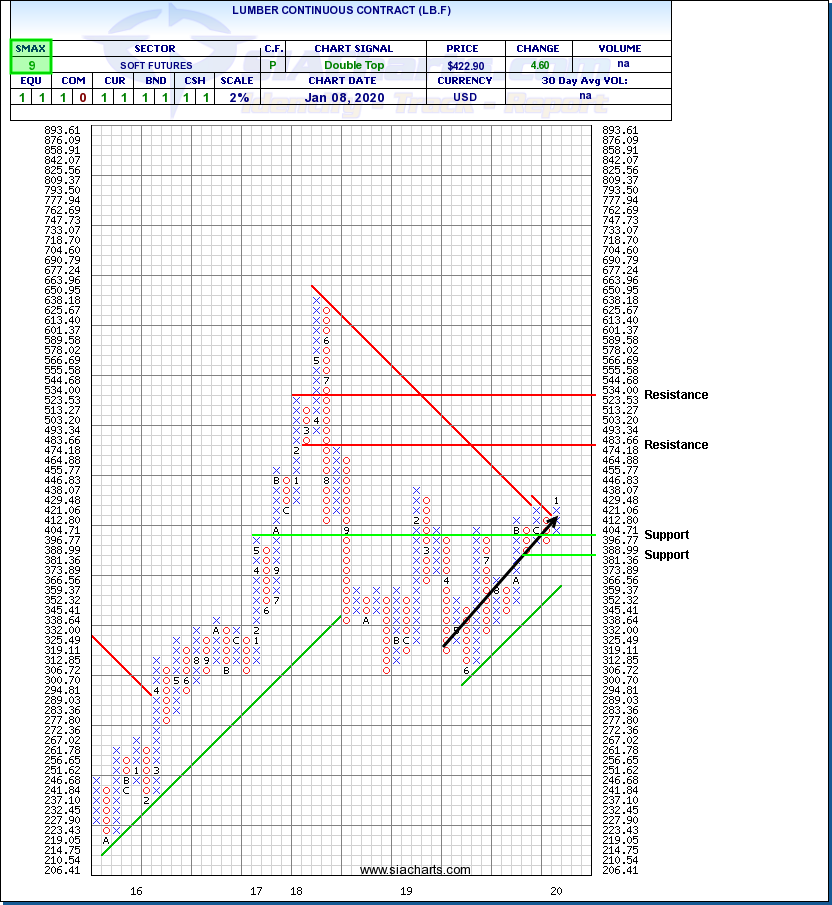Select the Soft Futures sector label

click(153, 65)
